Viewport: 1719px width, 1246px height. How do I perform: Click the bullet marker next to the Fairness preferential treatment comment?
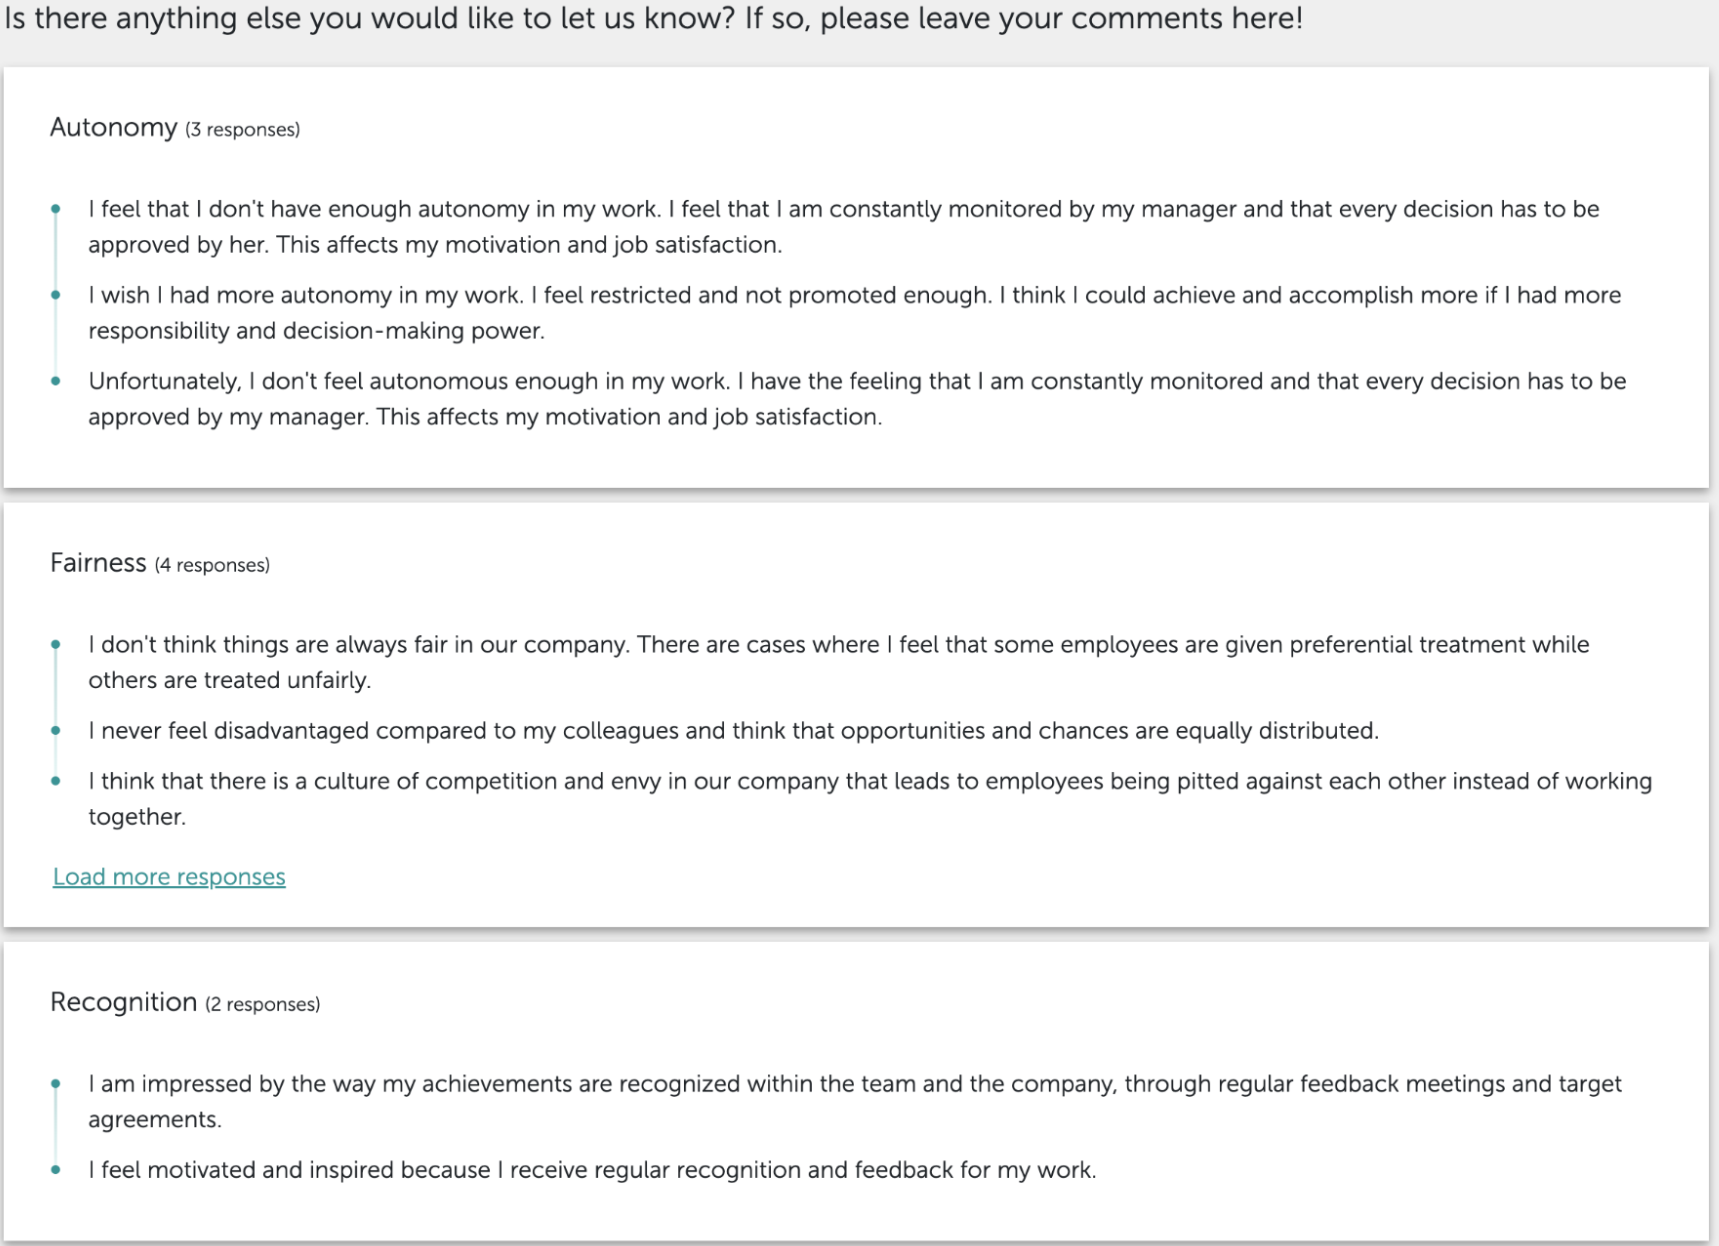[55, 646]
